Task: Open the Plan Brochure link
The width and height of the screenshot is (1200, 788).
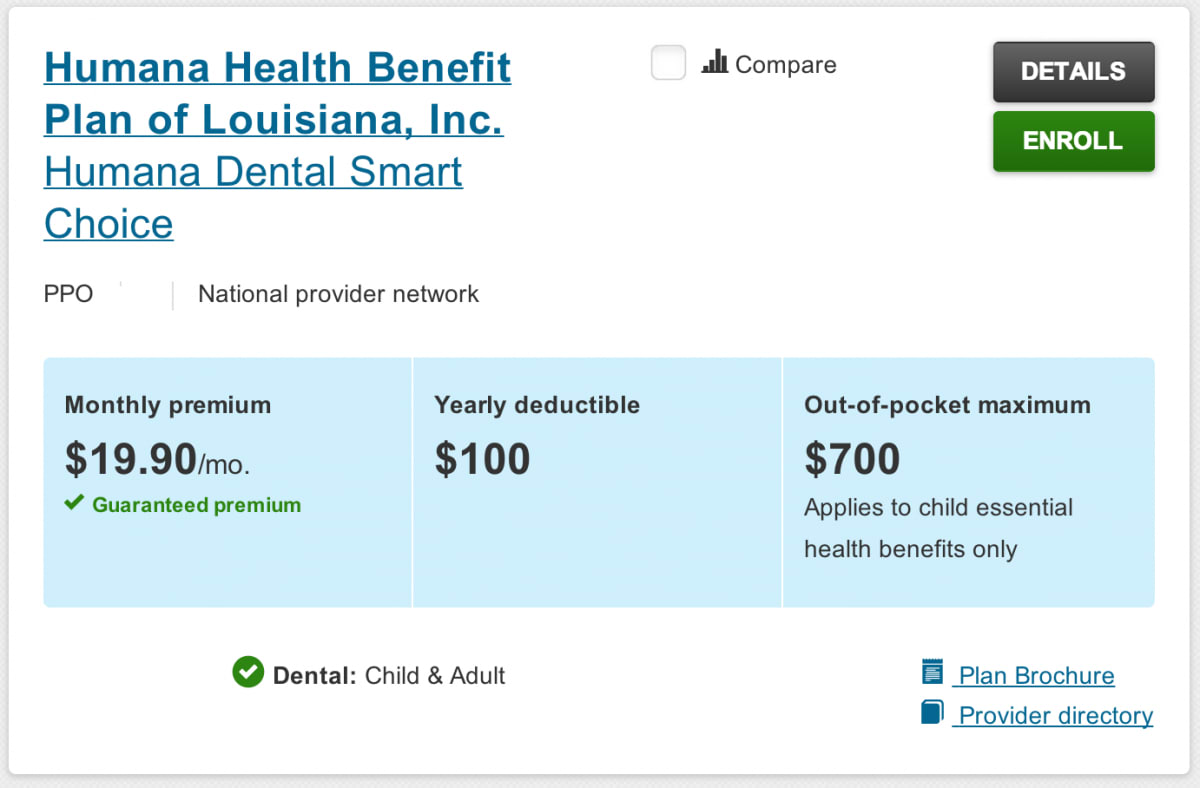Action: point(1034,676)
